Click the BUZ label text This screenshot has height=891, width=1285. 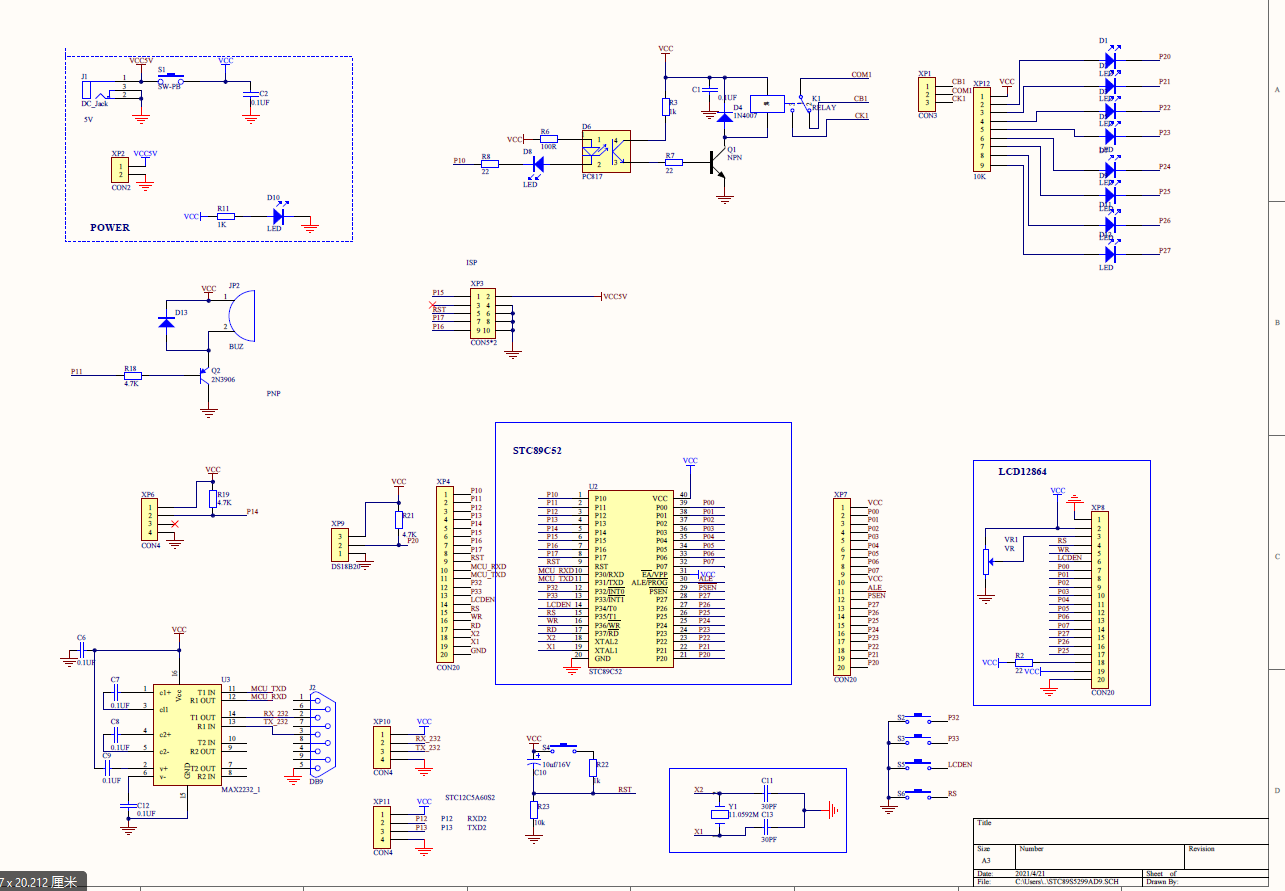[x=236, y=346]
